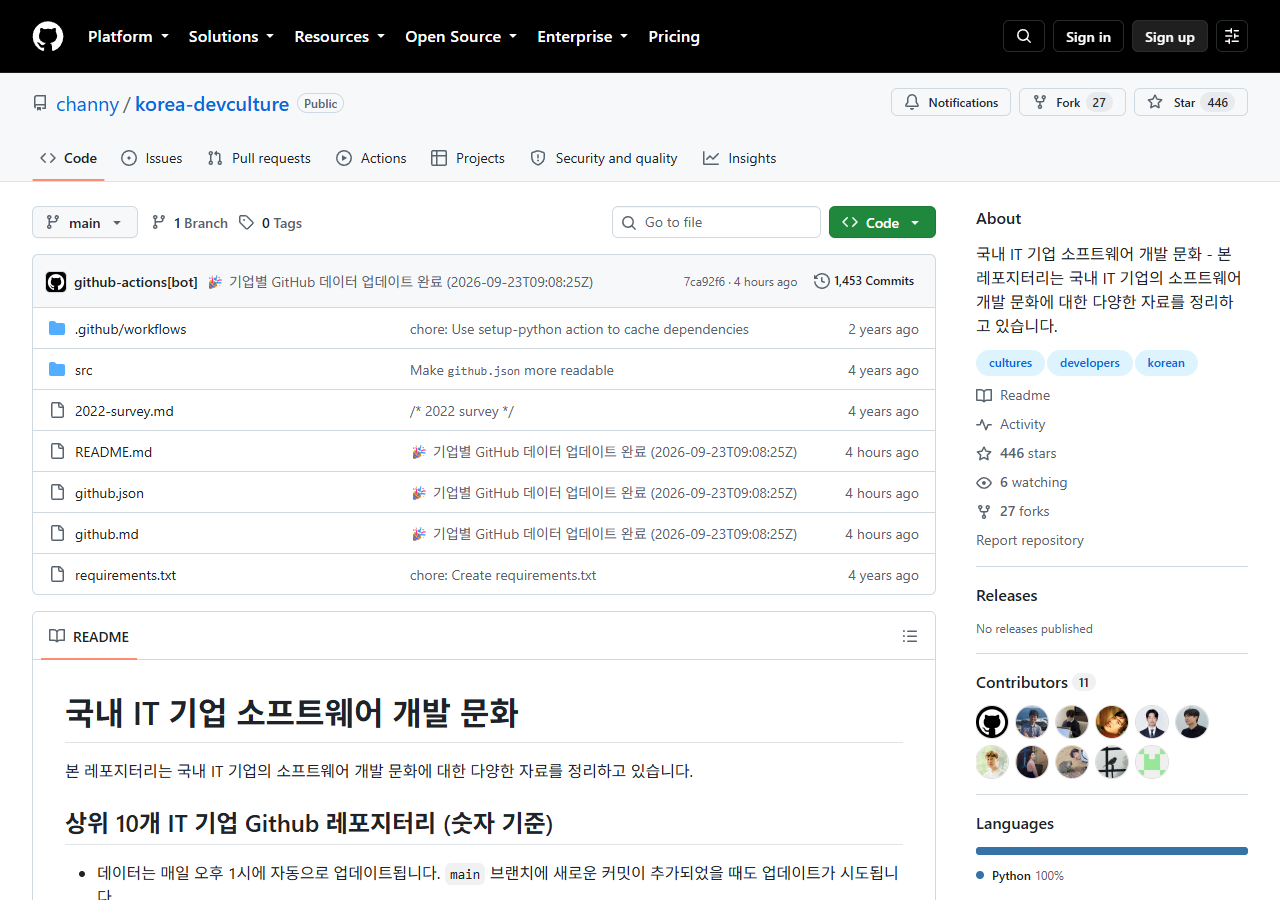
Task: Open the github.json file
Action: coord(109,493)
